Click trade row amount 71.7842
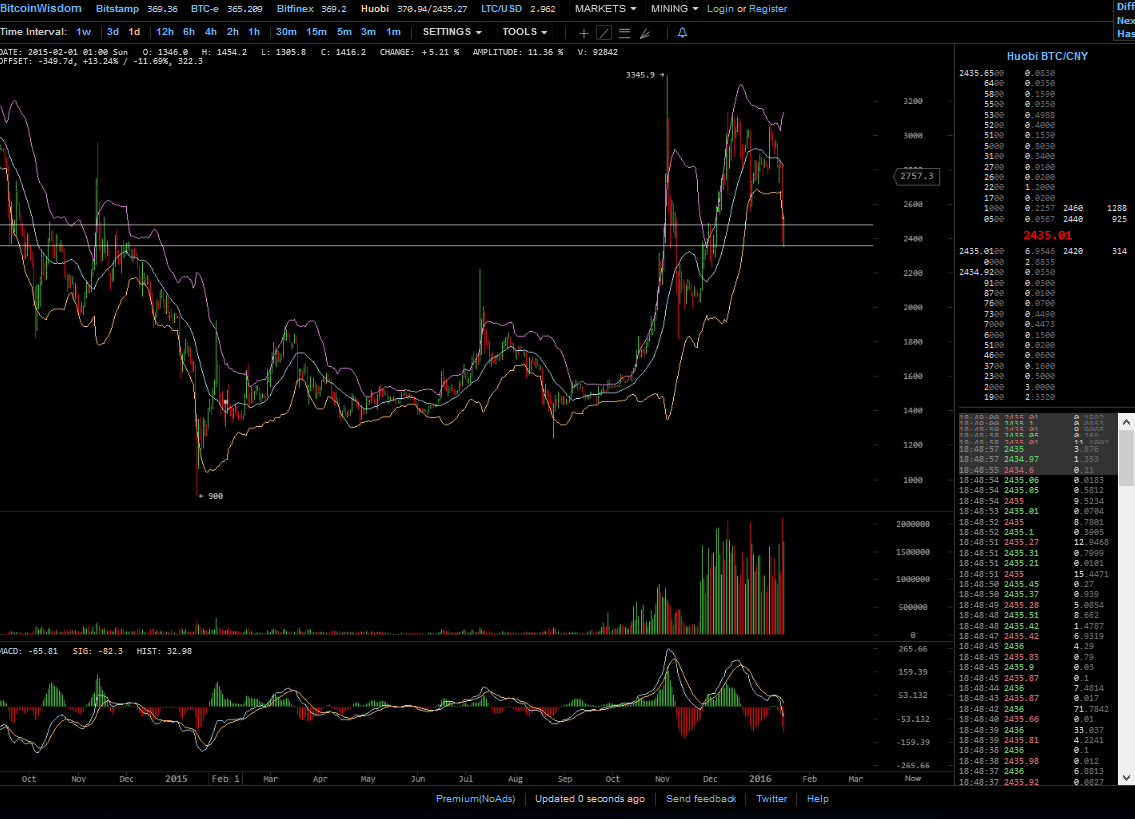 pyautogui.click(x=1091, y=709)
